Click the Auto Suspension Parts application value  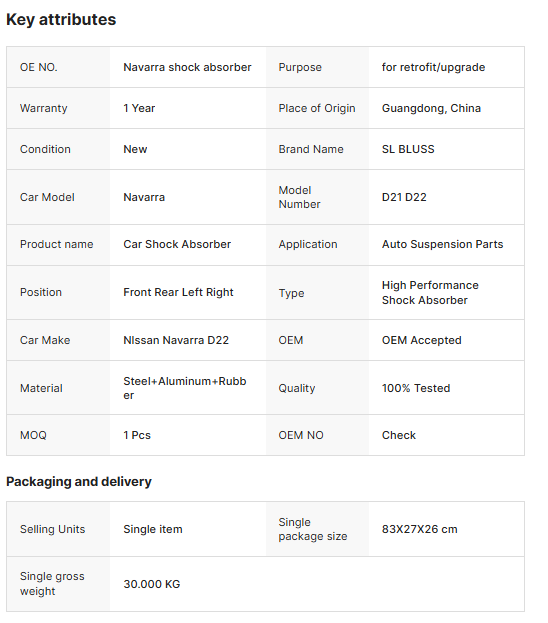pyautogui.click(x=442, y=244)
